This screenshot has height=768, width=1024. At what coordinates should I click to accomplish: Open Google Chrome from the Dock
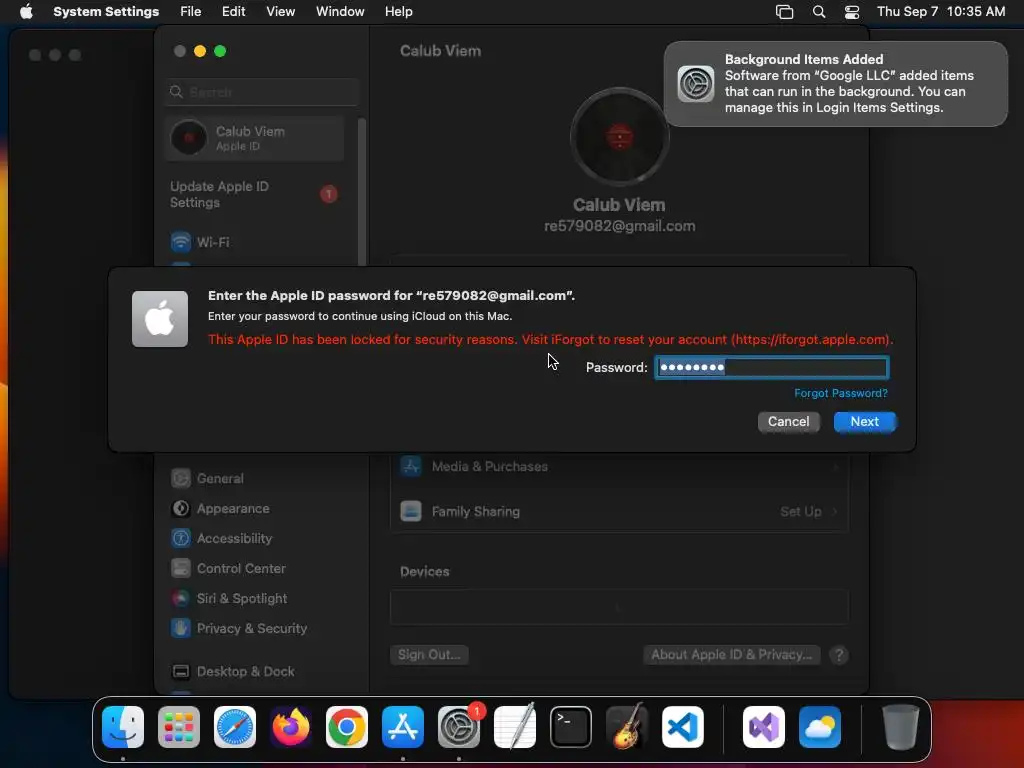coord(347,727)
